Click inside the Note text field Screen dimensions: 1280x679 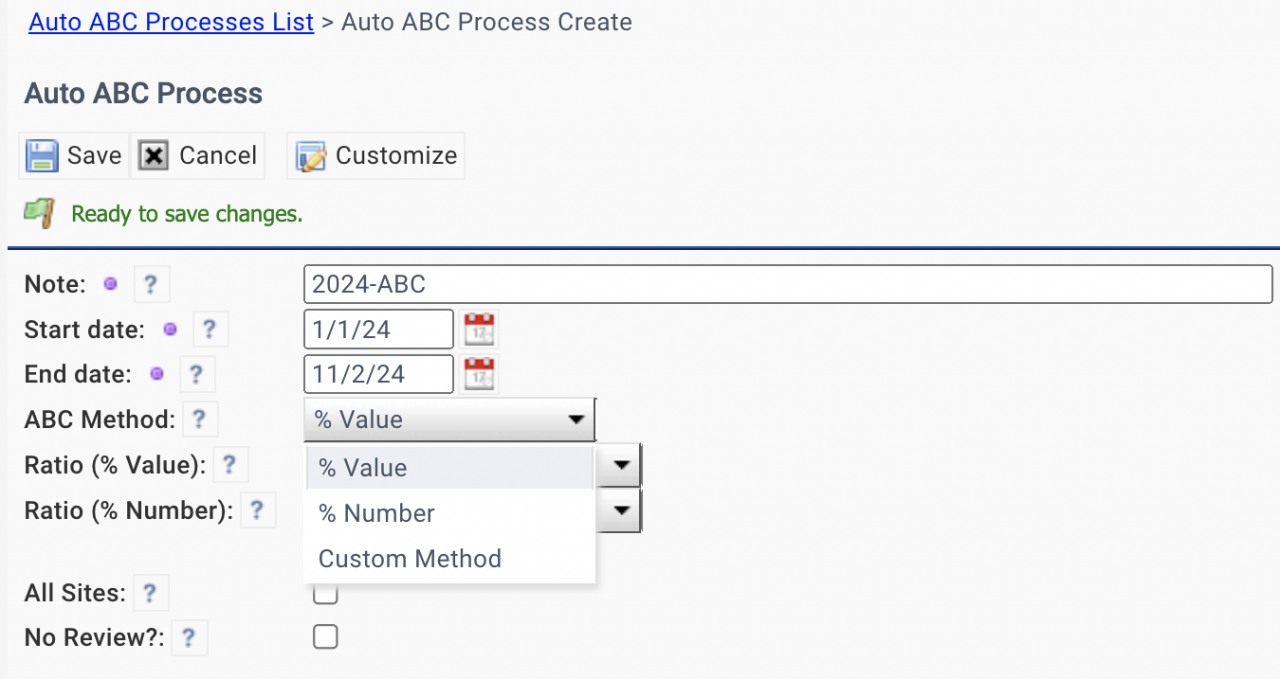(787, 284)
